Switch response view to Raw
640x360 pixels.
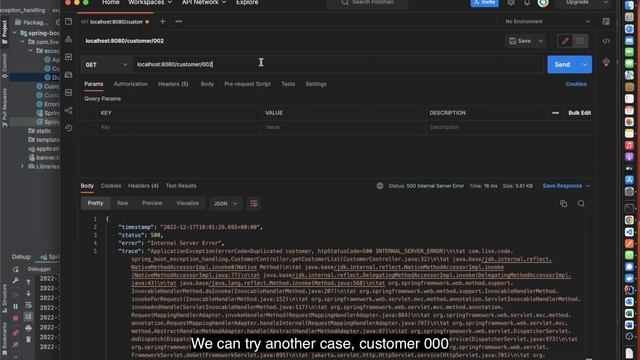122,203
